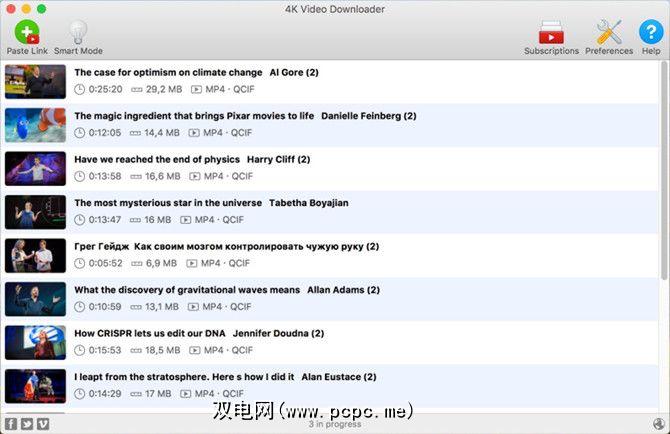The width and height of the screenshot is (670, 434).
Task: Select Jennifer Doudna video thumbnail
Action: [35, 343]
